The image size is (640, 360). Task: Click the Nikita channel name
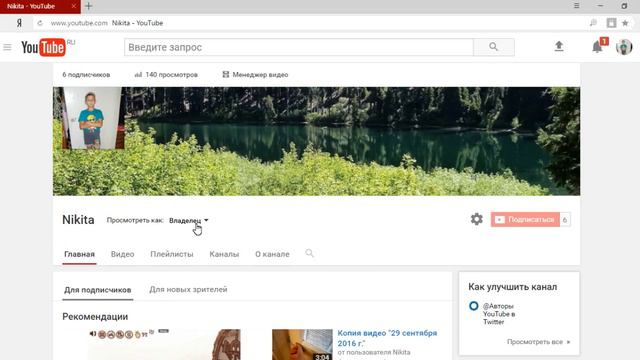coord(78,220)
